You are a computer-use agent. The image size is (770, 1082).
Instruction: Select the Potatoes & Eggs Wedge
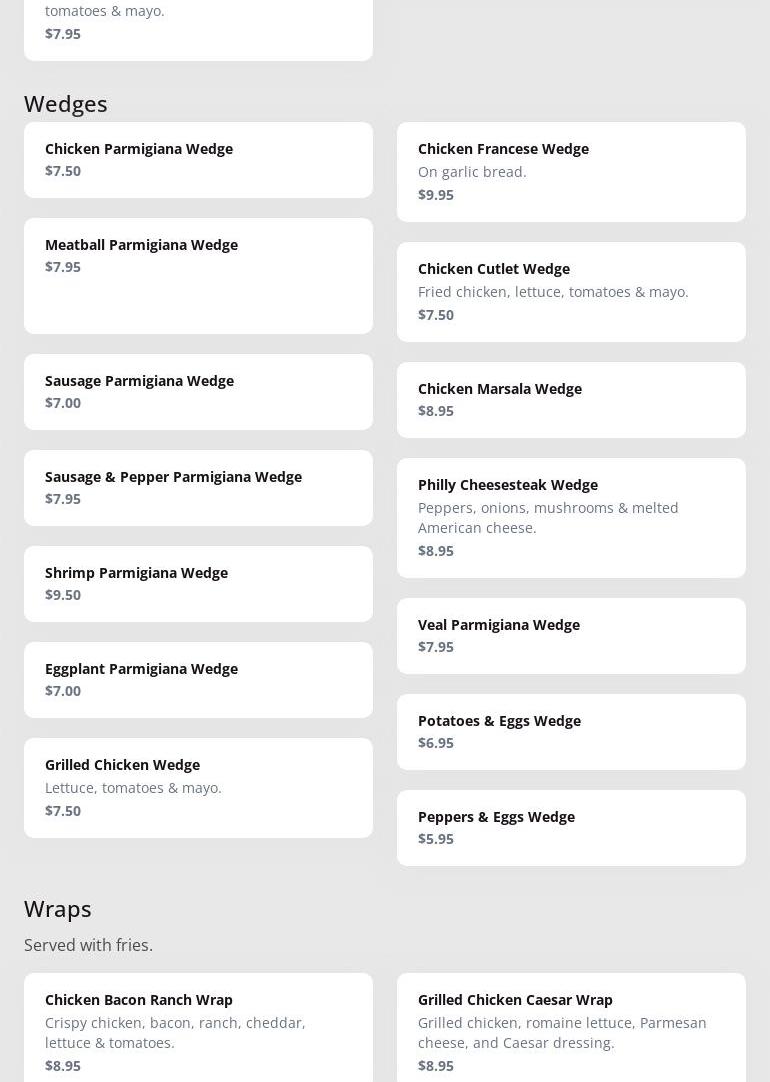[571, 731]
